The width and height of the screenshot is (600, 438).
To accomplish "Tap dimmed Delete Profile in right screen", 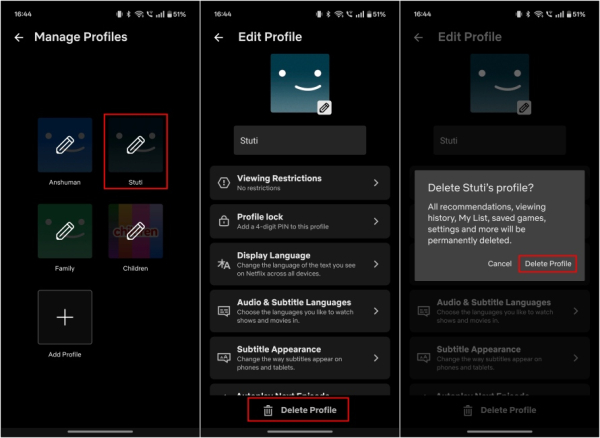I will click(499, 410).
